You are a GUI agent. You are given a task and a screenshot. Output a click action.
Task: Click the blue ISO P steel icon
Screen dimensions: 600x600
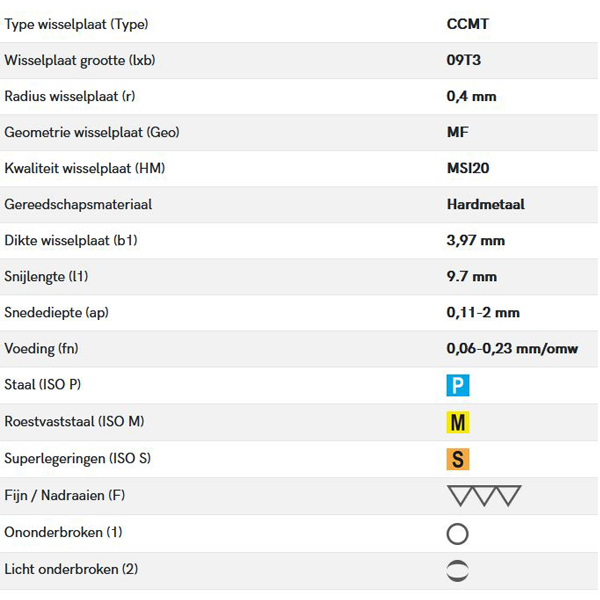[x=458, y=386]
